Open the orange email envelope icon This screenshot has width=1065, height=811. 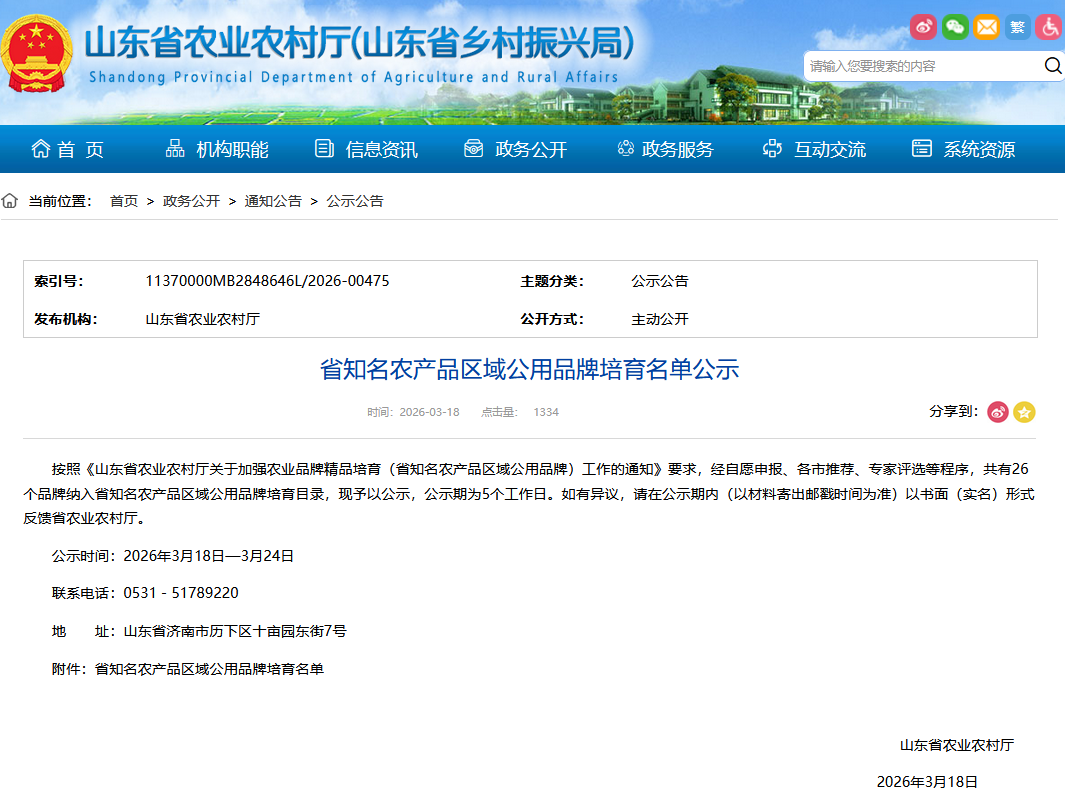click(986, 27)
